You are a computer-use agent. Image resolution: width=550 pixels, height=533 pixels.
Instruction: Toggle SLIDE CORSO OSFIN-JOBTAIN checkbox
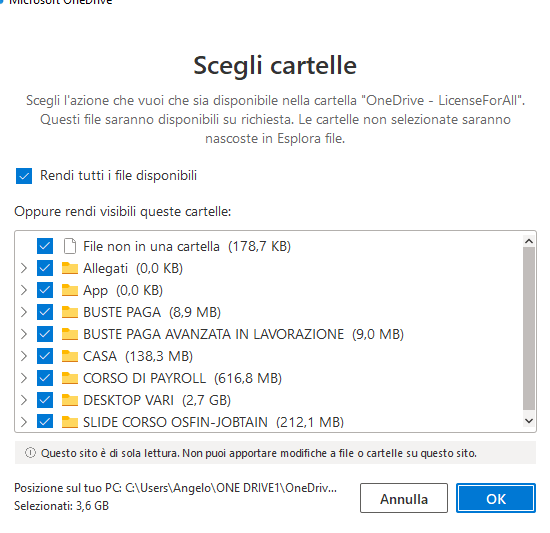pos(45,422)
